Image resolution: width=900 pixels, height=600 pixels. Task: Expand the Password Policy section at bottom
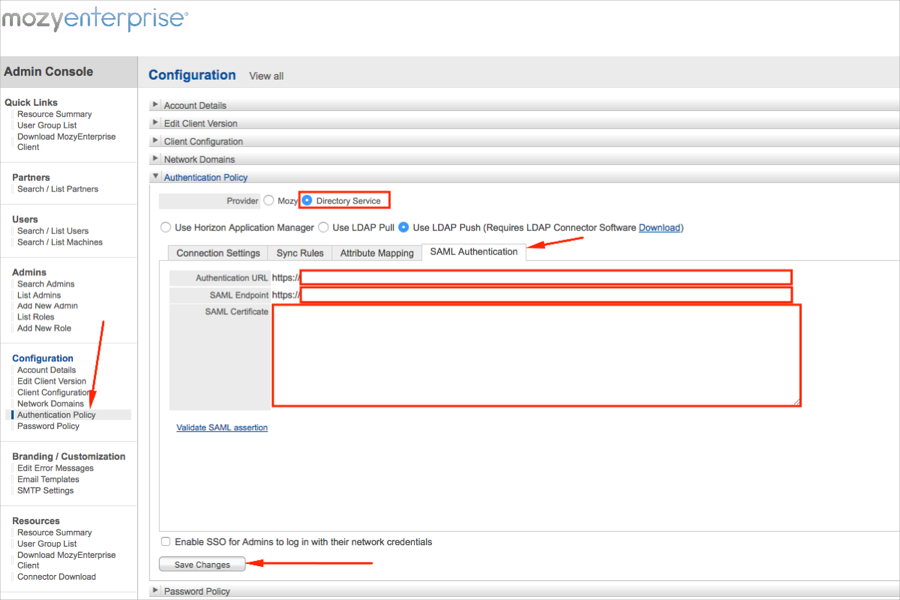coord(196,592)
